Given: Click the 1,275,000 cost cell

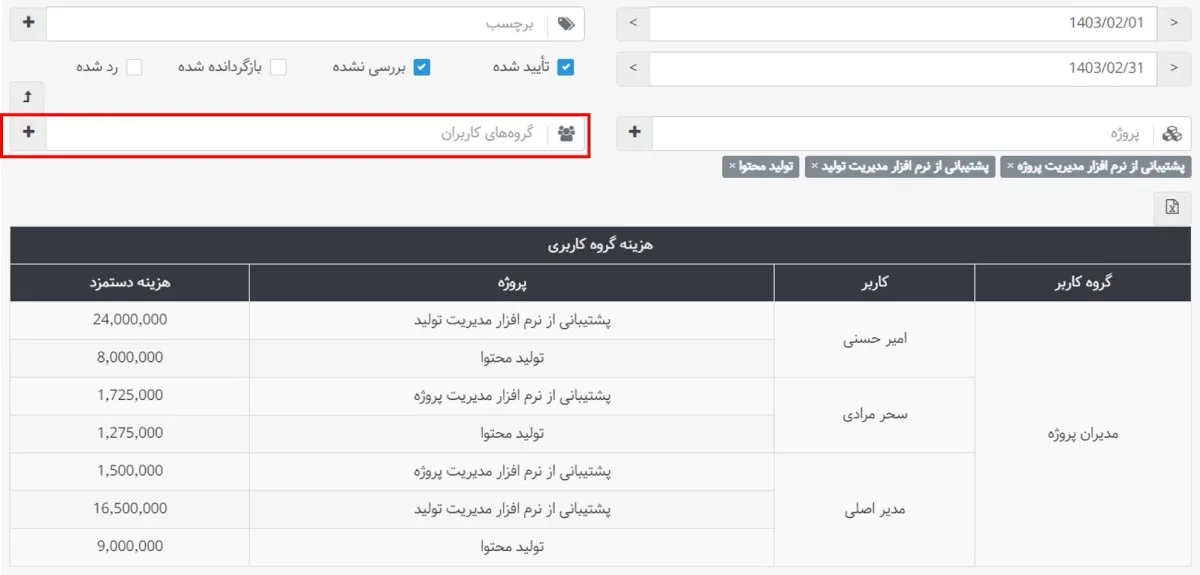Looking at the screenshot, I should coord(130,434).
